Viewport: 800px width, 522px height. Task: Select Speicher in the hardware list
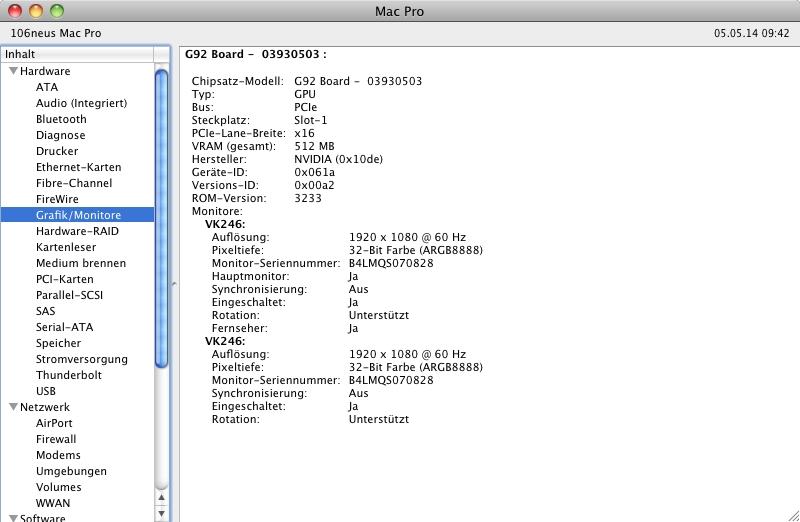pyautogui.click(x=58, y=343)
